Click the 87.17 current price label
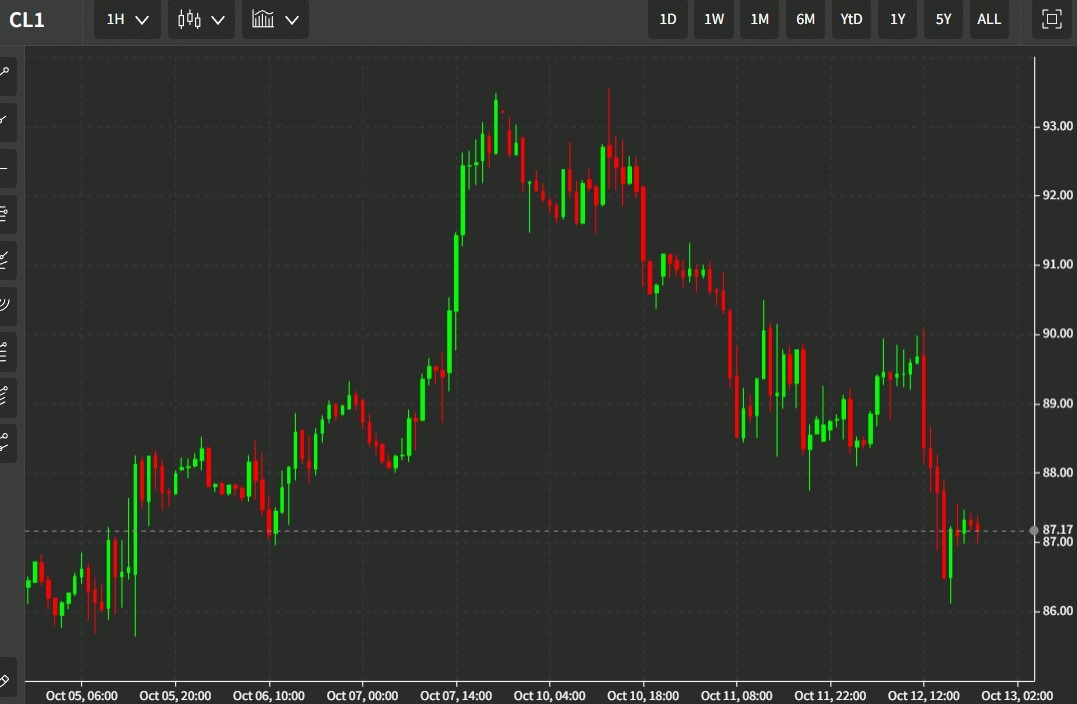 (1057, 530)
